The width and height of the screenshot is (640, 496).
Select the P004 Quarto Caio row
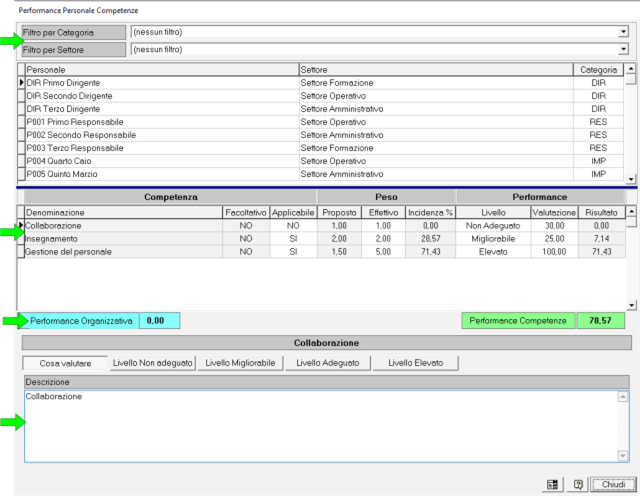[x=160, y=161]
